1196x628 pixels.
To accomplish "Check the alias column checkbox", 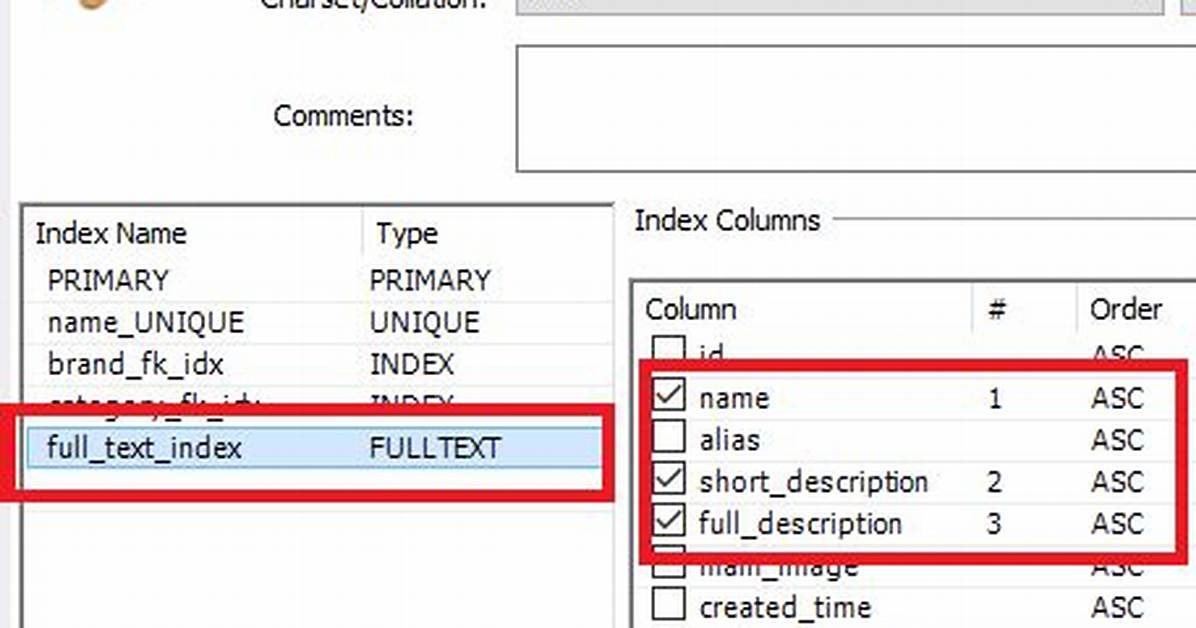I will click(669, 438).
